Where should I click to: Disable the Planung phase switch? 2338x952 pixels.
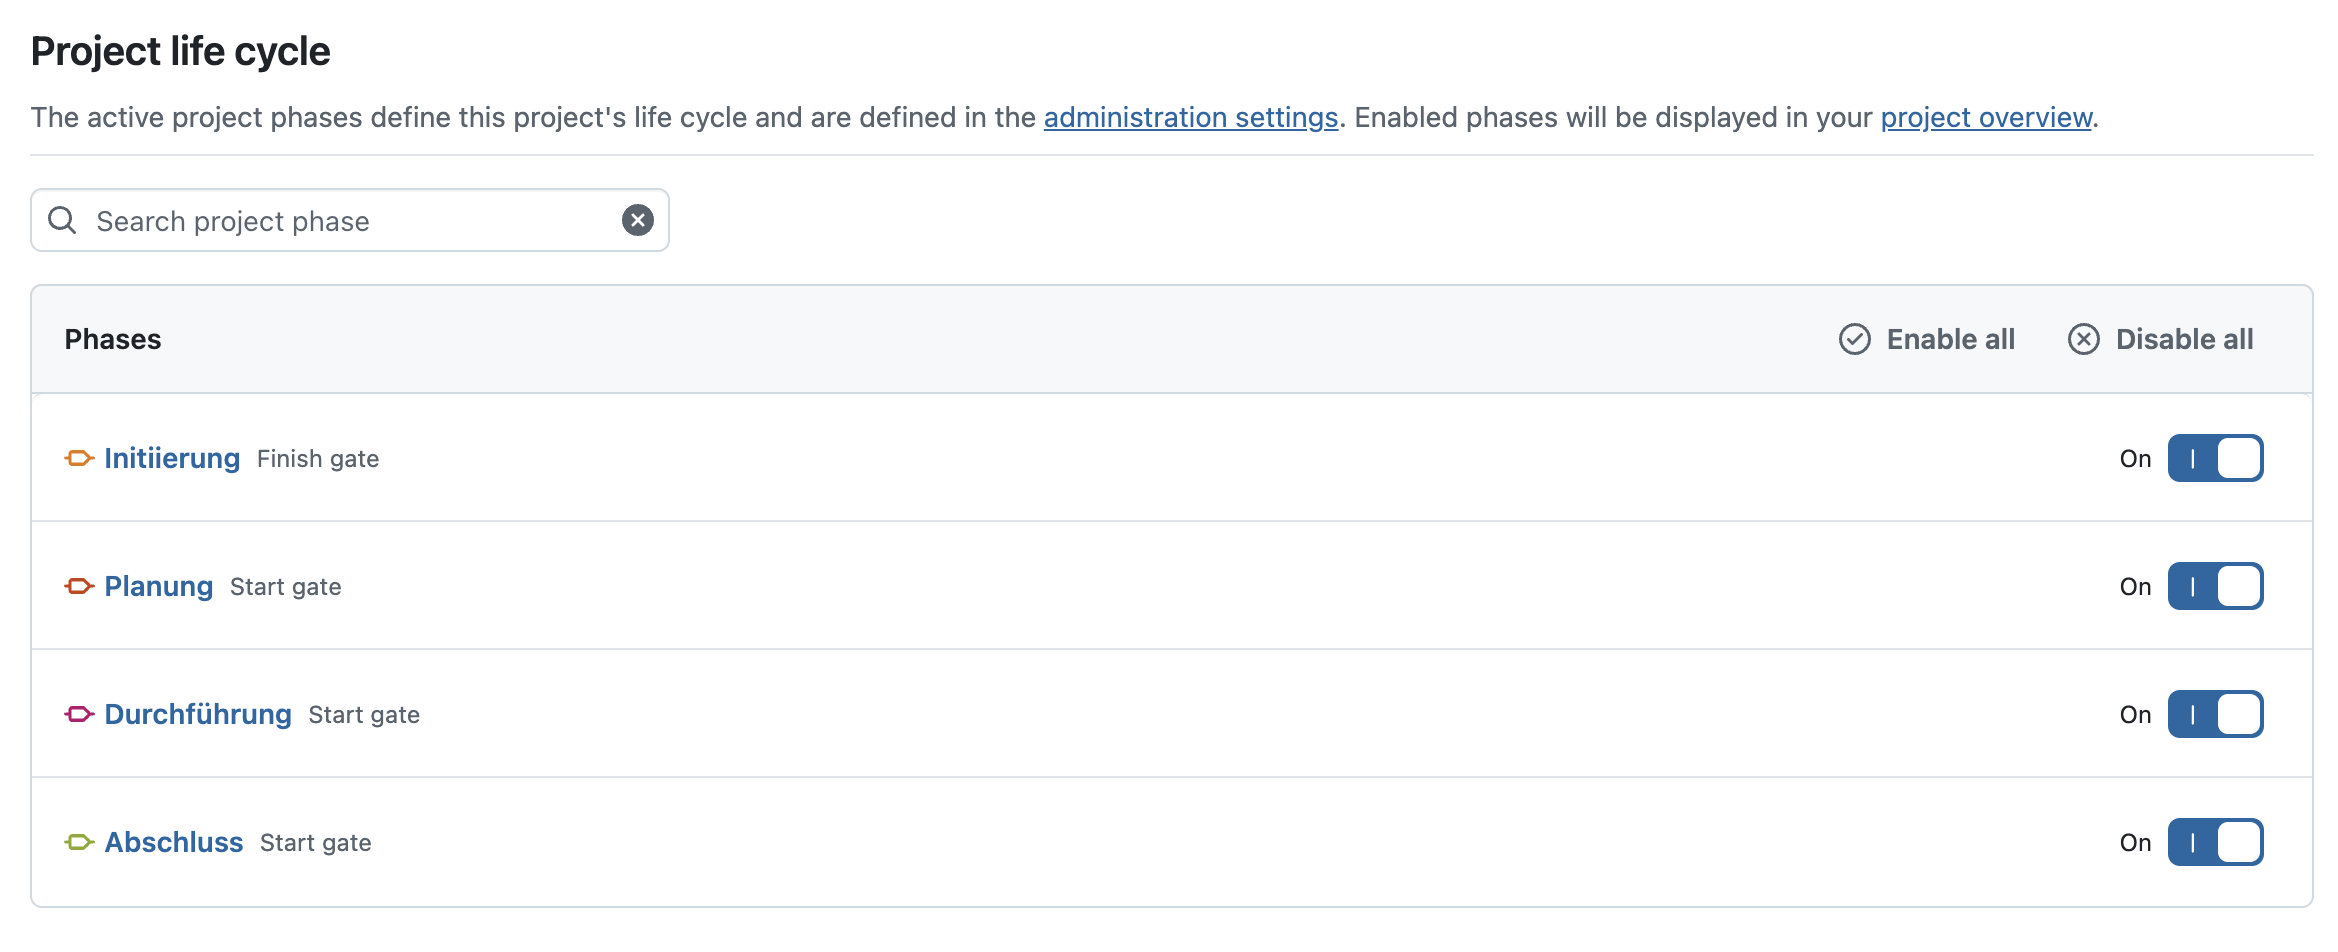pos(2216,586)
